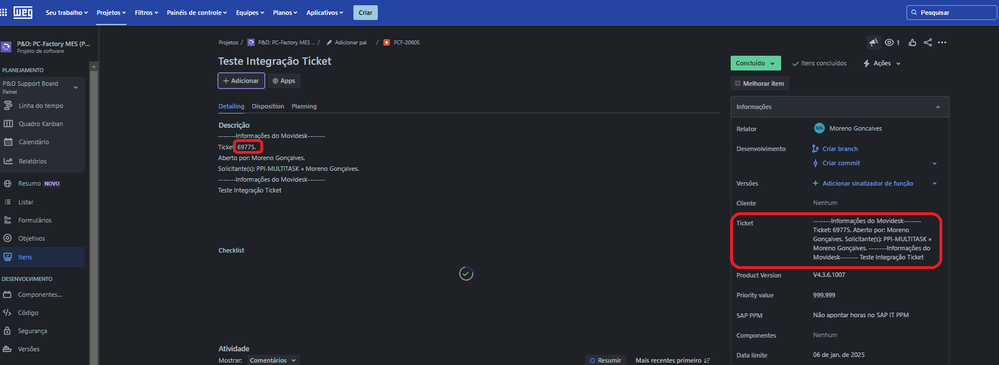
Task: Open Quadro Kanban in sidebar
Action: click(x=42, y=124)
